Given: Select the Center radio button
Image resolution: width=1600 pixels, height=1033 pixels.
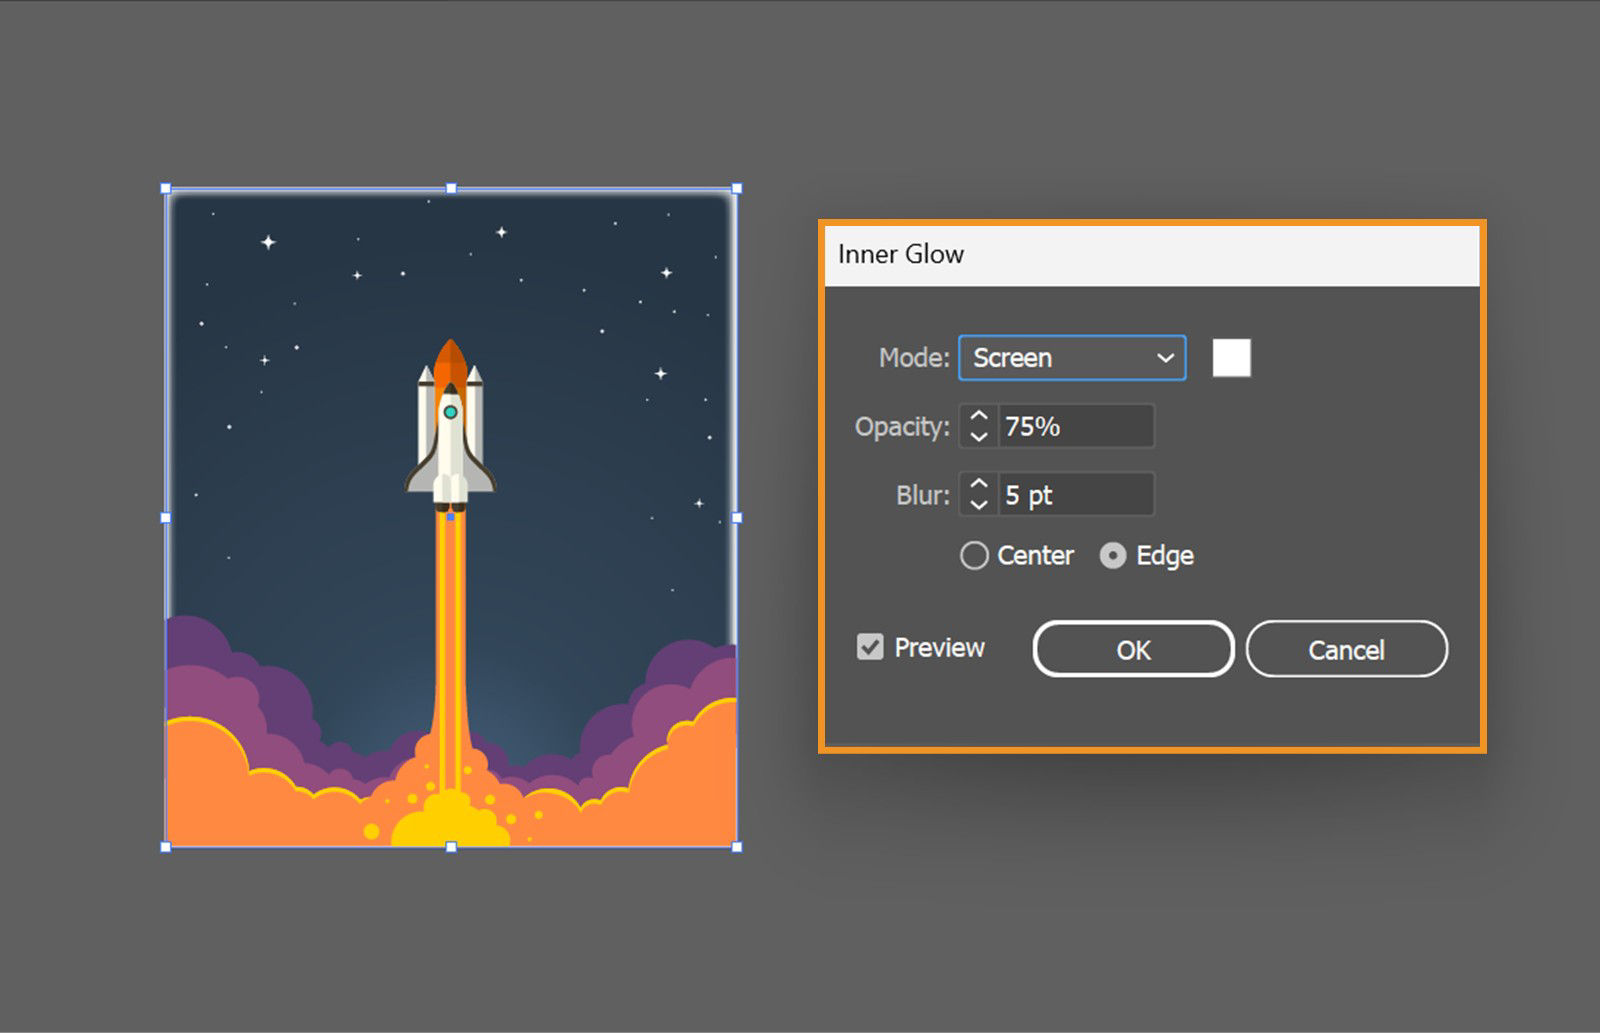Looking at the screenshot, I should pos(974,555).
